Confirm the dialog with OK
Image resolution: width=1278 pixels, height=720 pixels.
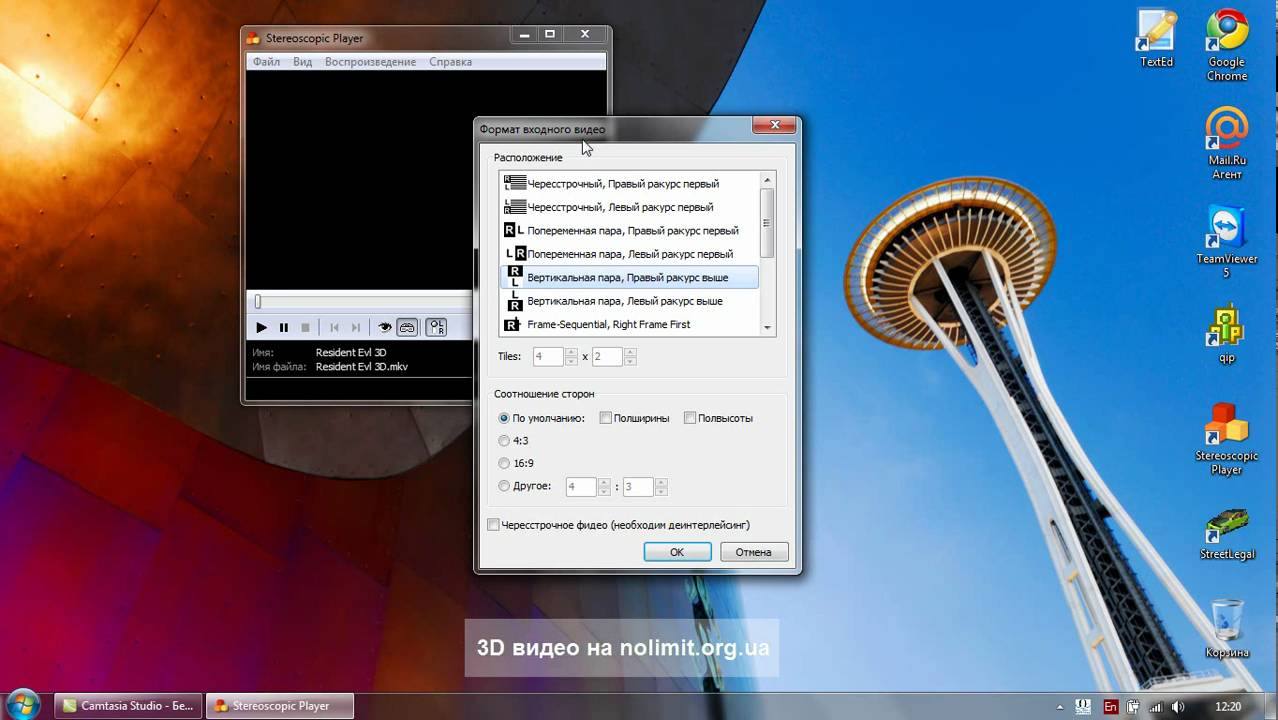pyautogui.click(x=677, y=552)
